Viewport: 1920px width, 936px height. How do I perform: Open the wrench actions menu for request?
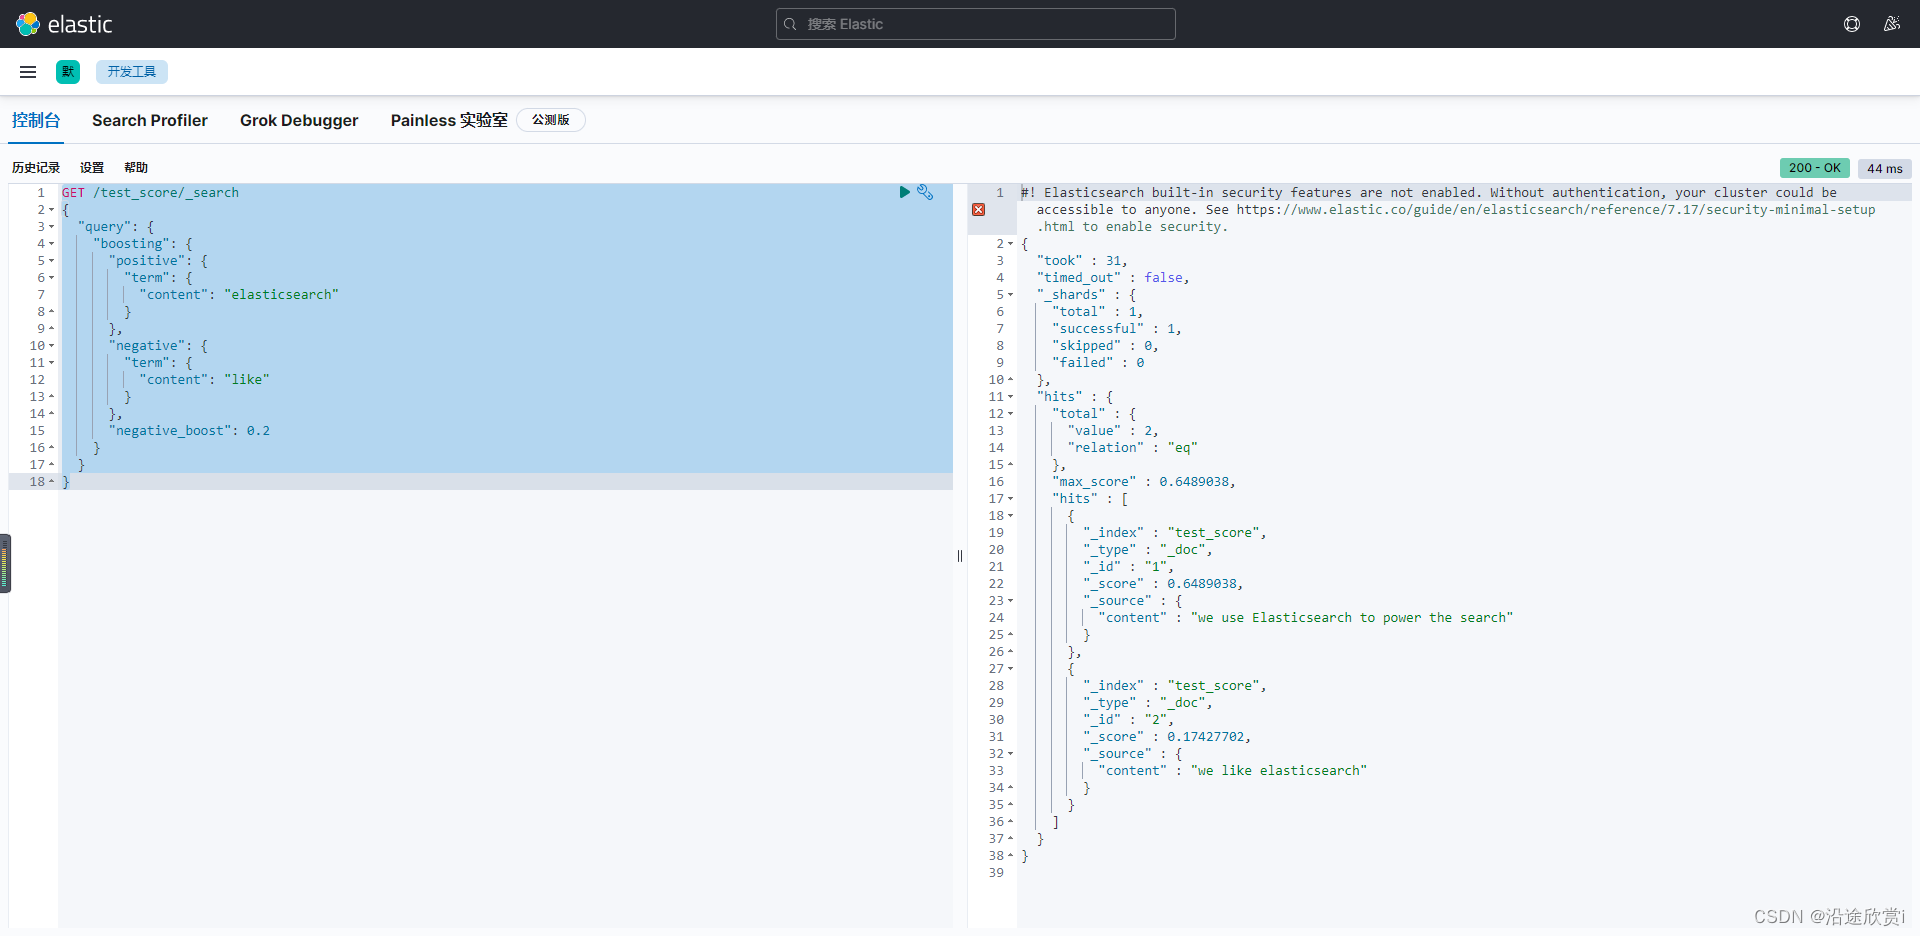[925, 192]
